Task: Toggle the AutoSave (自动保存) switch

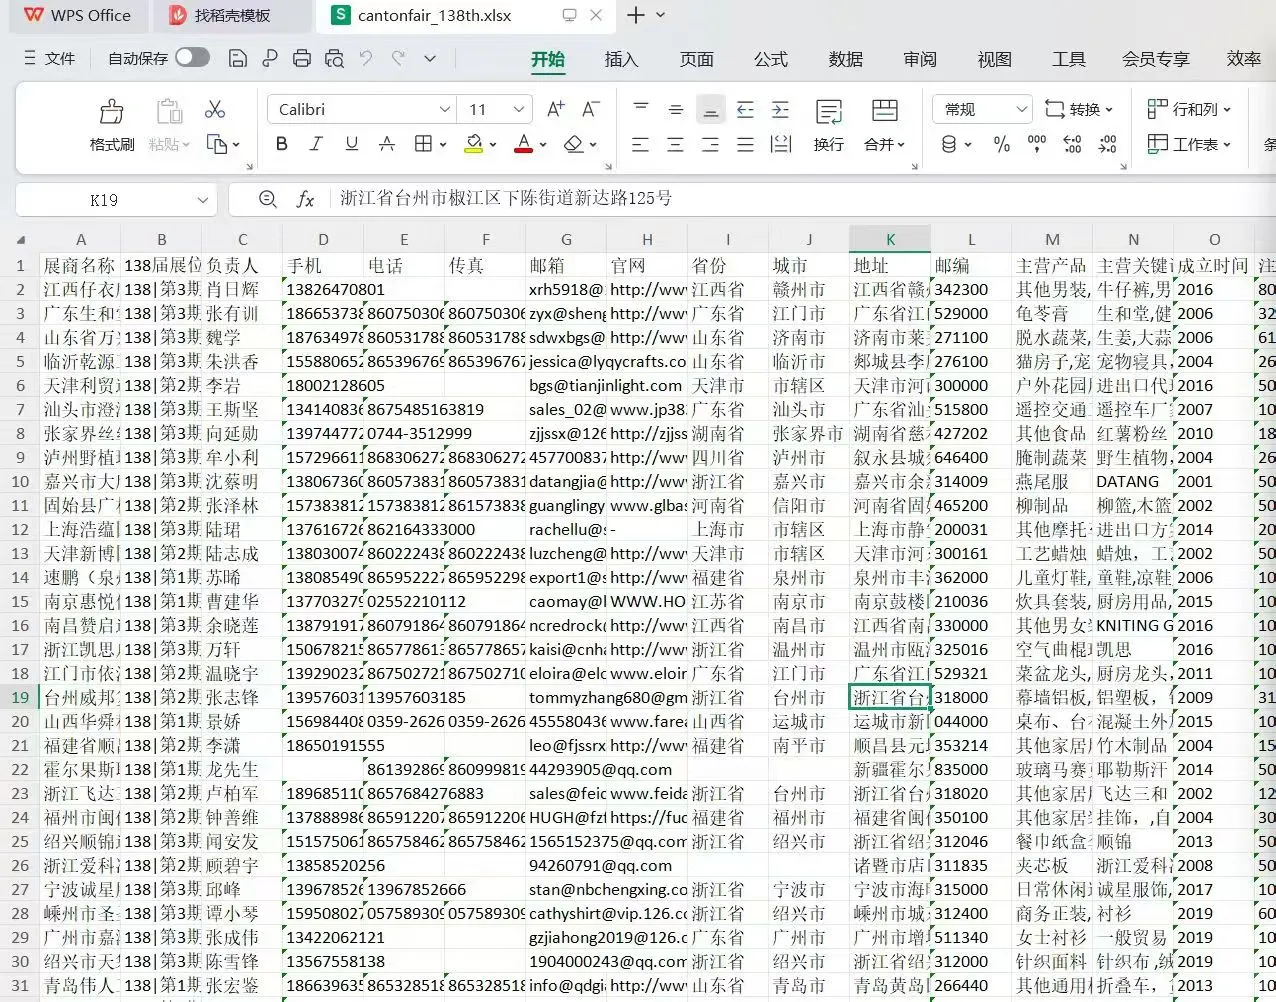Action: pos(192,57)
